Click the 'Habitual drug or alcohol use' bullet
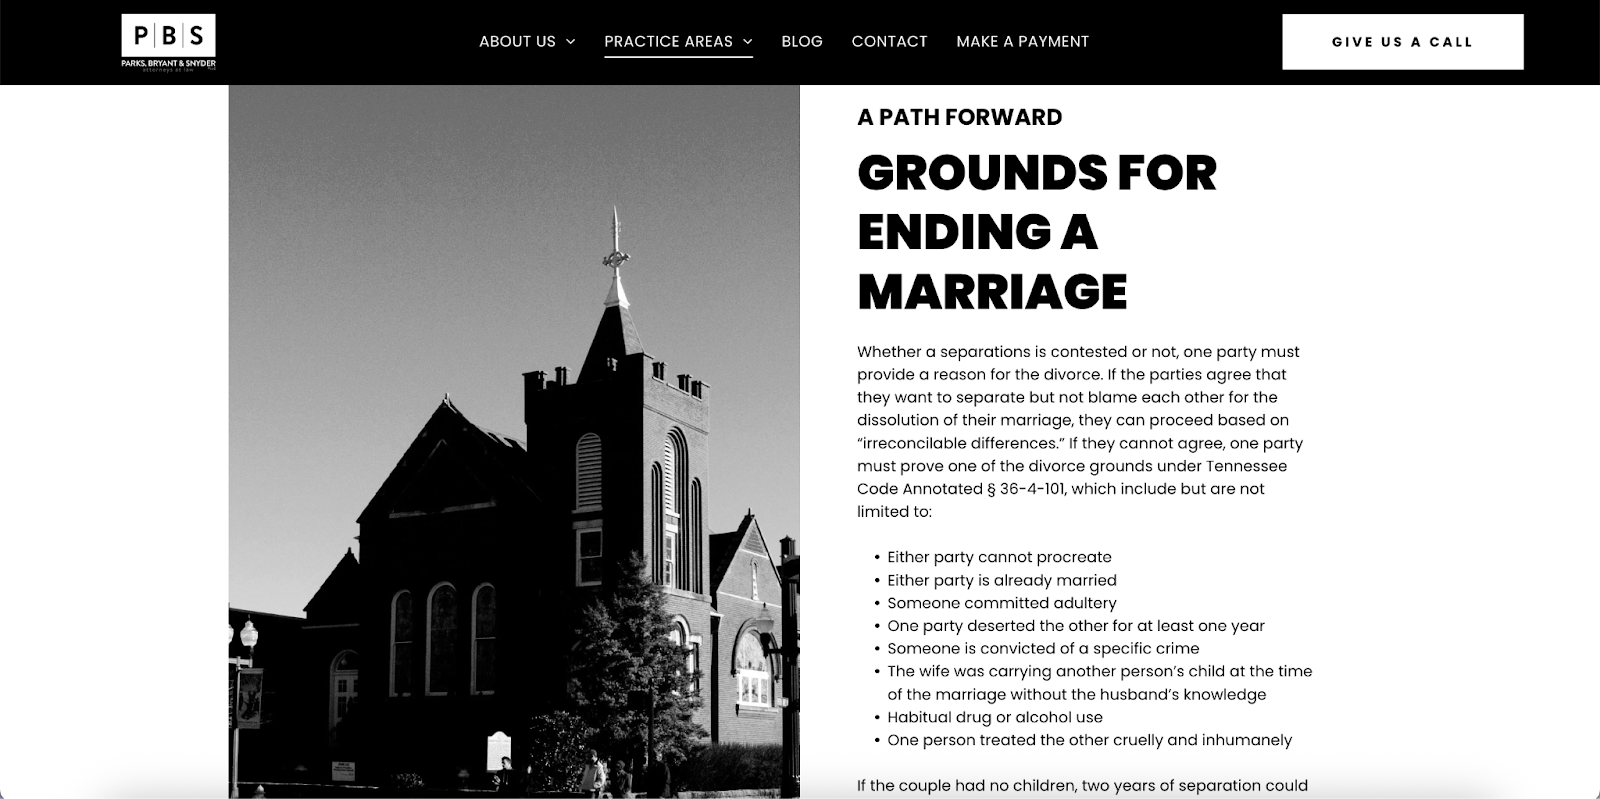The height and width of the screenshot is (799, 1600). click(x=994, y=717)
